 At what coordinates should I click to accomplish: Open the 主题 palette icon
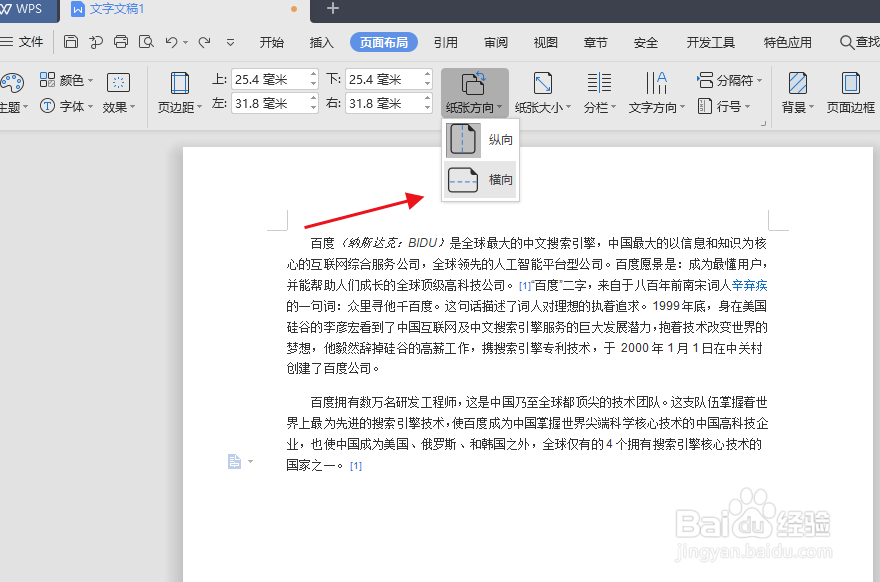click(12, 84)
